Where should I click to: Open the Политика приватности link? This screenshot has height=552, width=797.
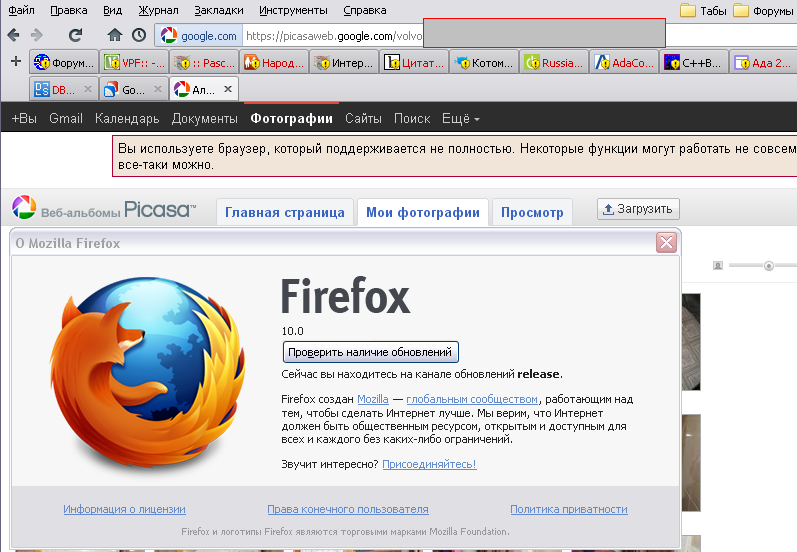coord(568,509)
